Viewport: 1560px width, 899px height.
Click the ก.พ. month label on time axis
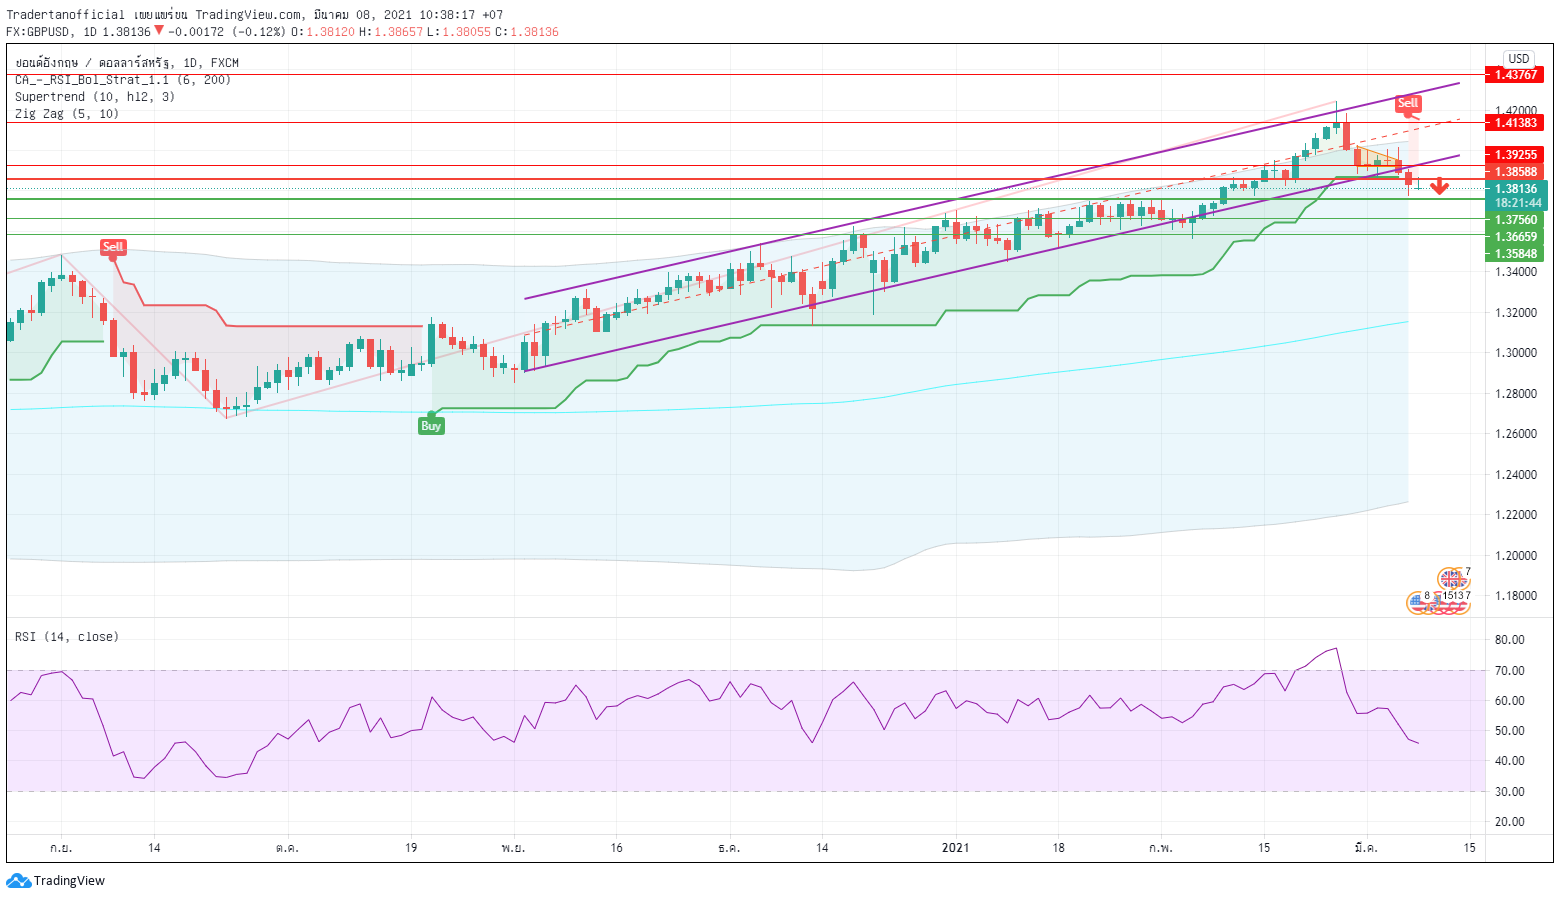[1161, 848]
